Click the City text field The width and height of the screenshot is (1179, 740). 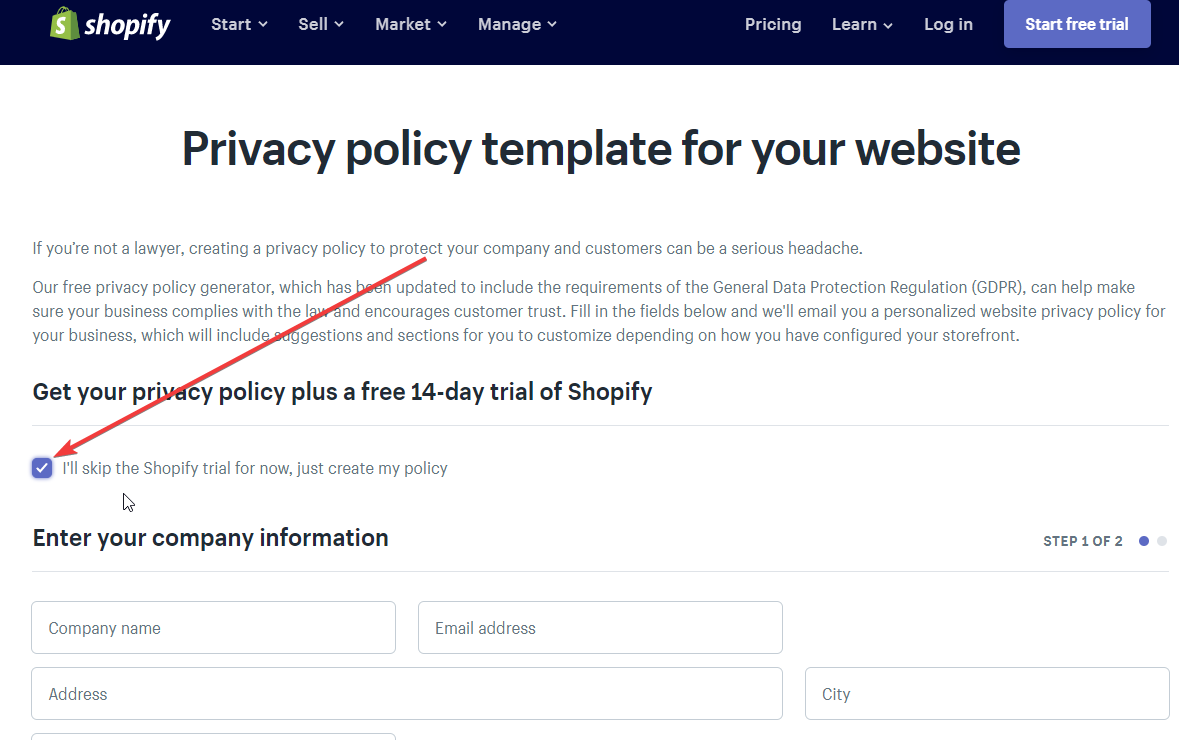987,694
